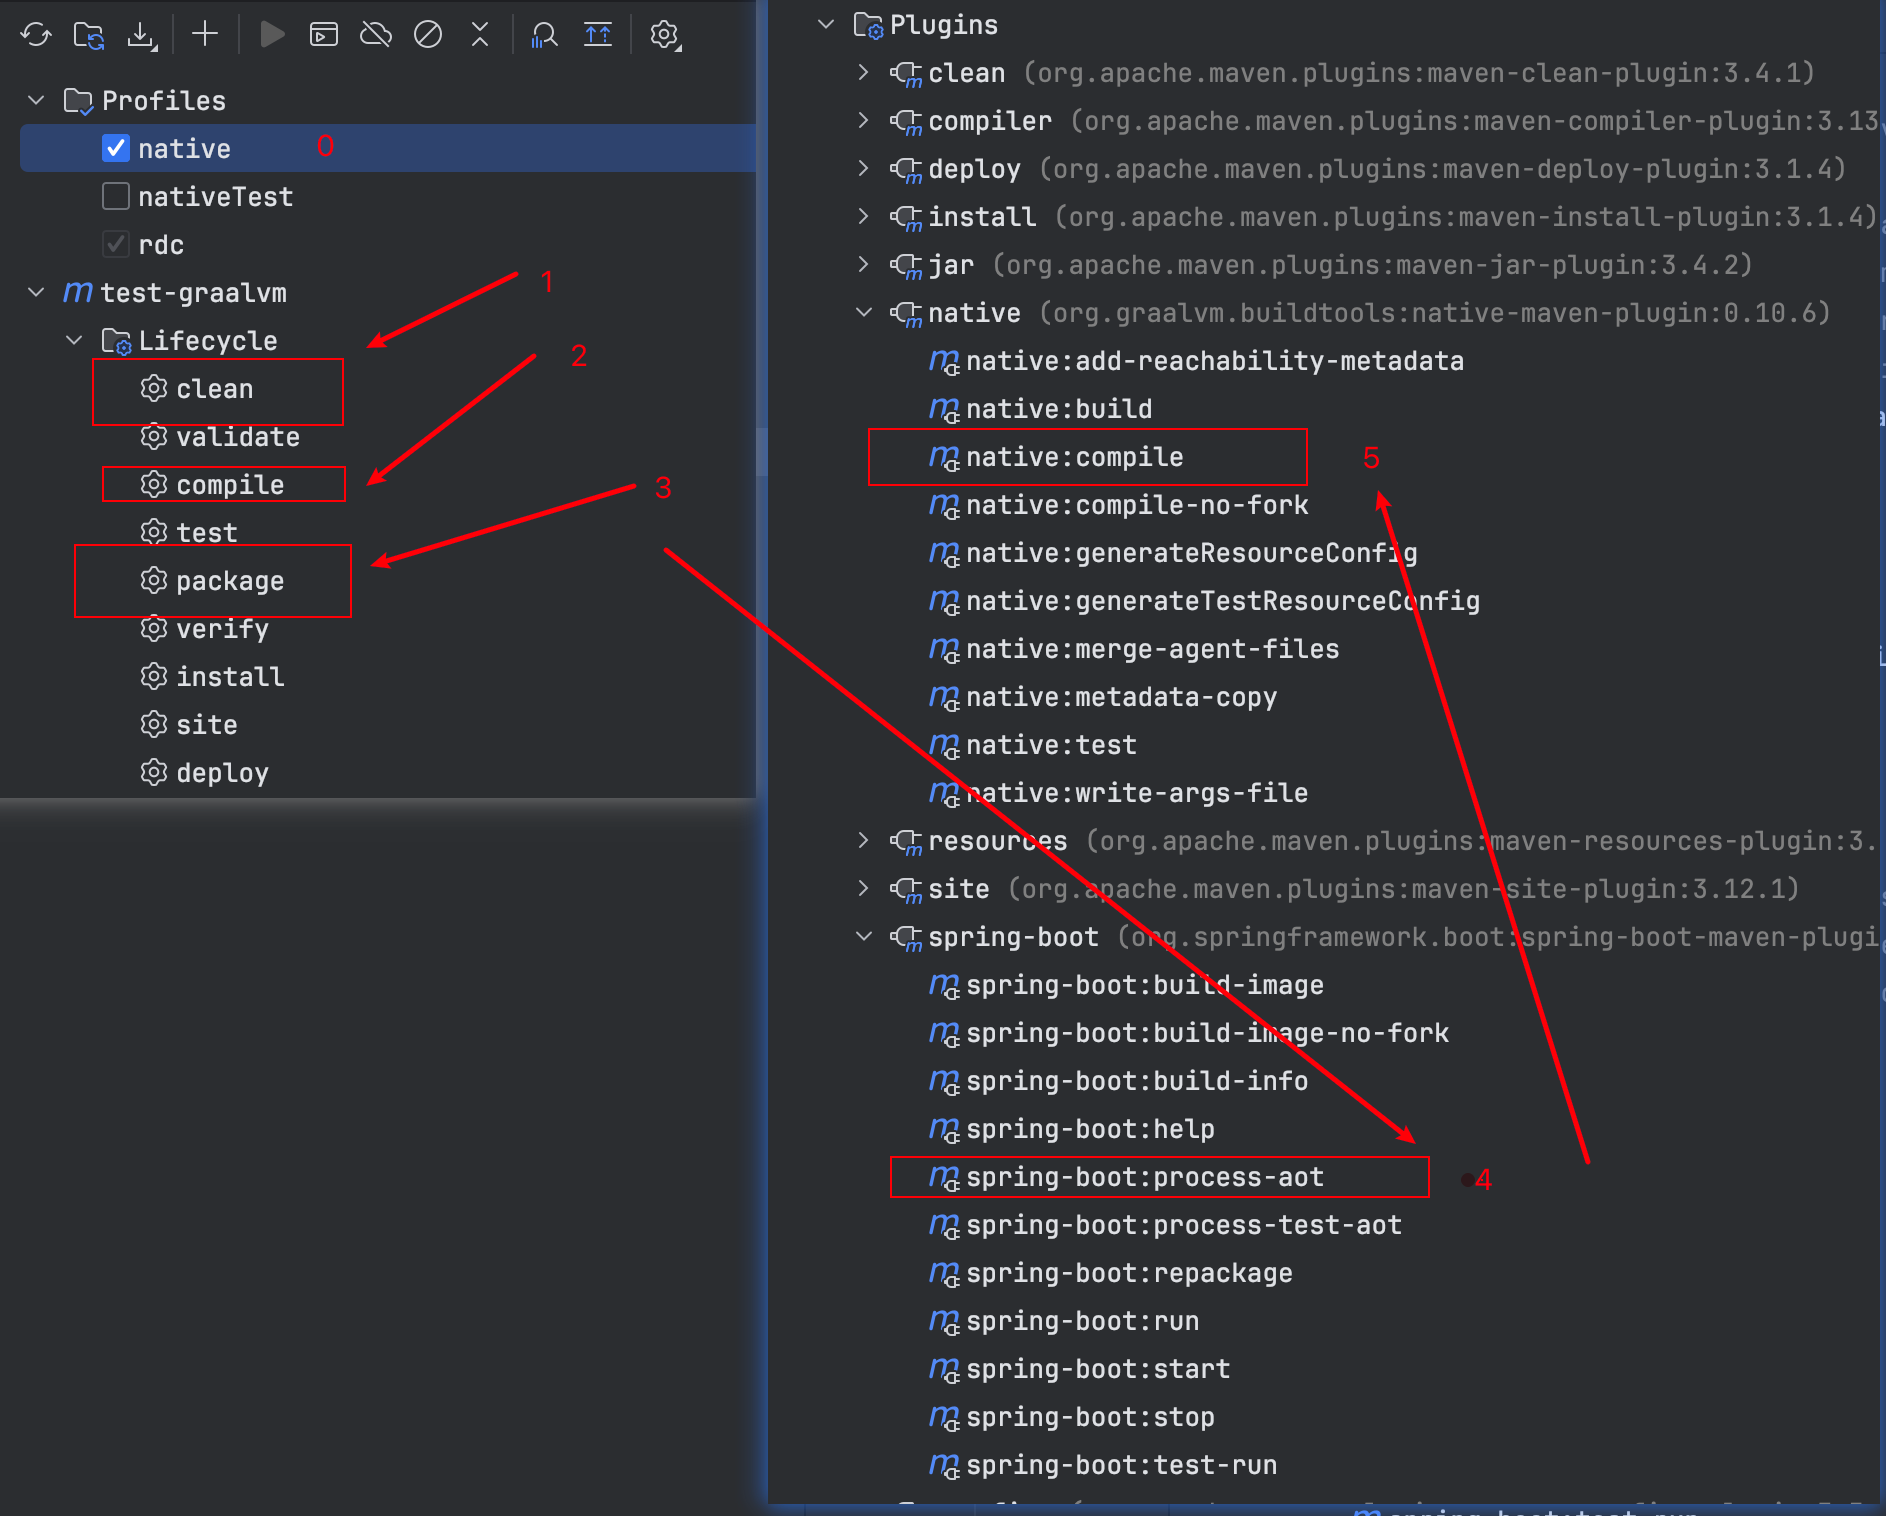Select the native:compile goal
The height and width of the screenshot is (1516, 1886).
pyautogui.click(x=1075, y=456)
